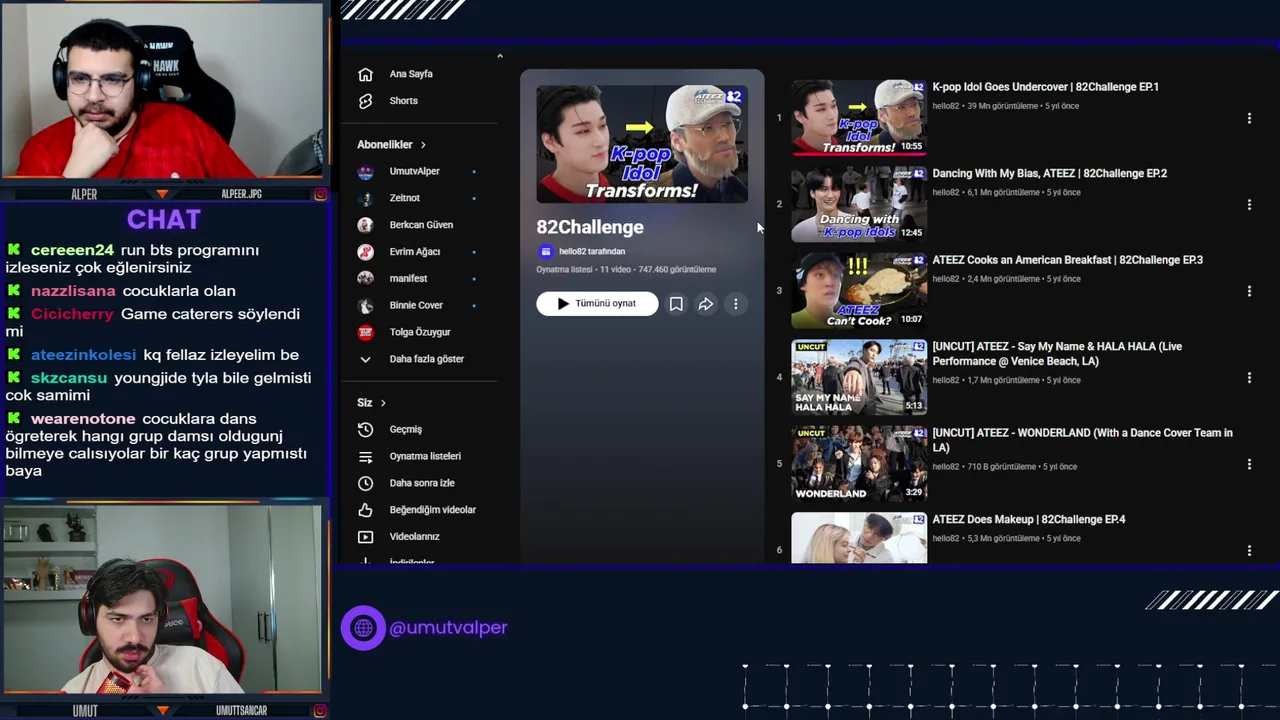Viewport: 1280px width, 720px height.
Task: Open playlist more options three-dot menu
Action: (x=736, y=304)
